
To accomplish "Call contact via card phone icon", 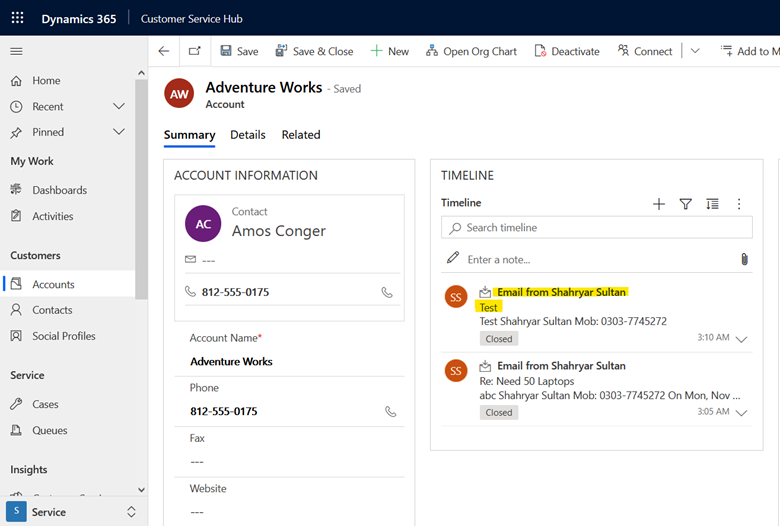I will tap(387, 293).
